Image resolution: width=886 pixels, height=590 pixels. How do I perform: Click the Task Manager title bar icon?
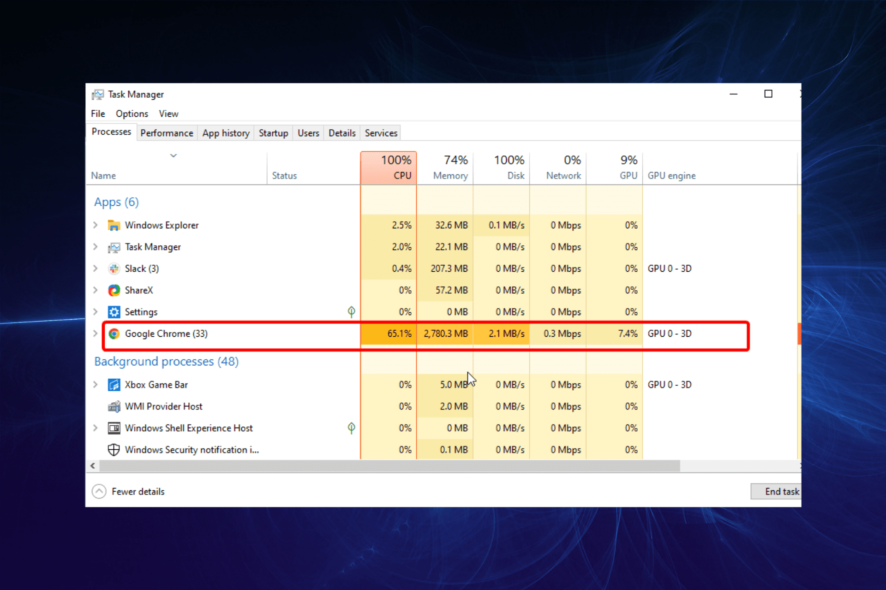(x=98, y=94)
